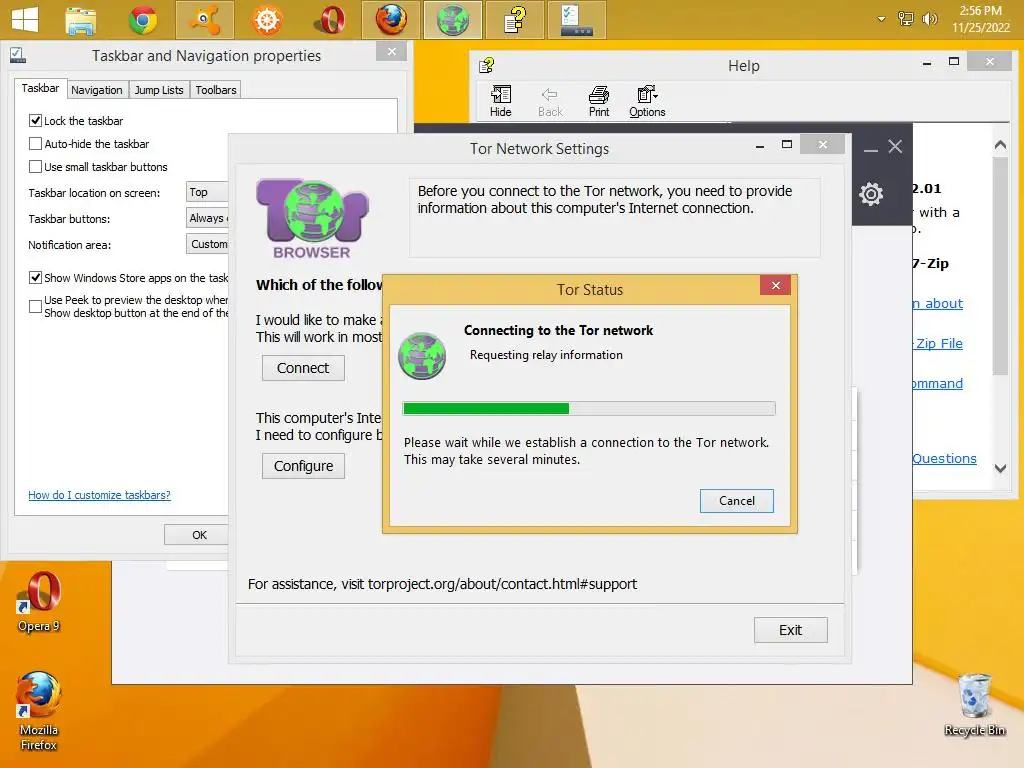Enable Use small taskbar buttons
This screenshot has height=768, width=1024.
[x=35, y=167]
